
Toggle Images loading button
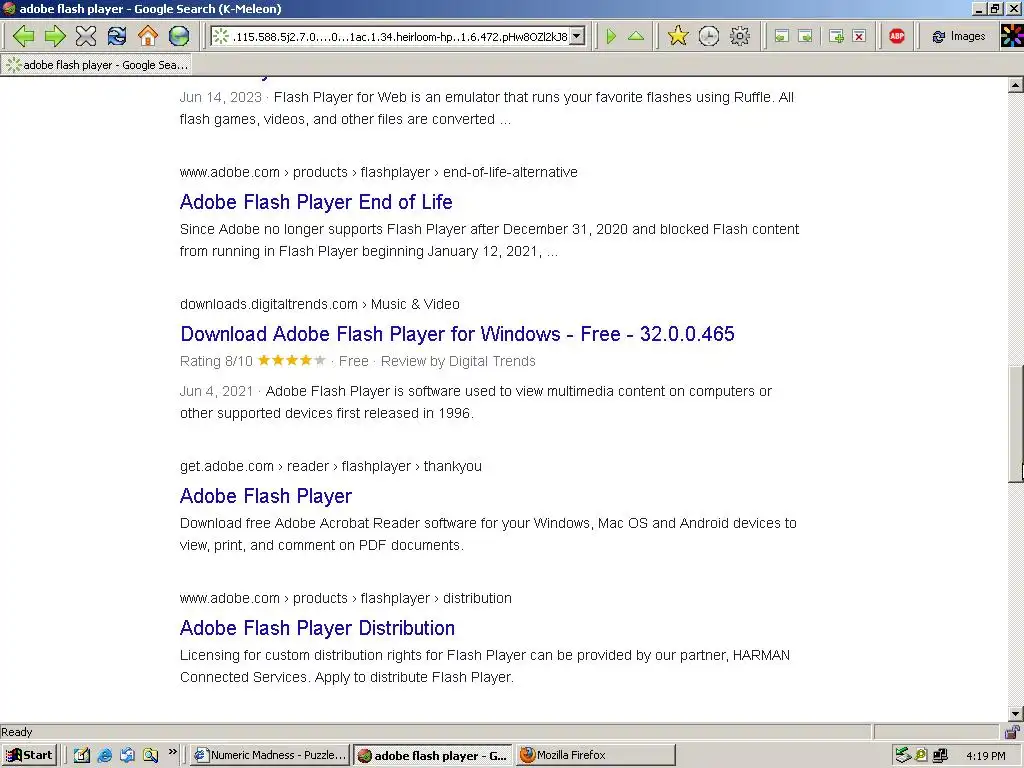point(958,37)
